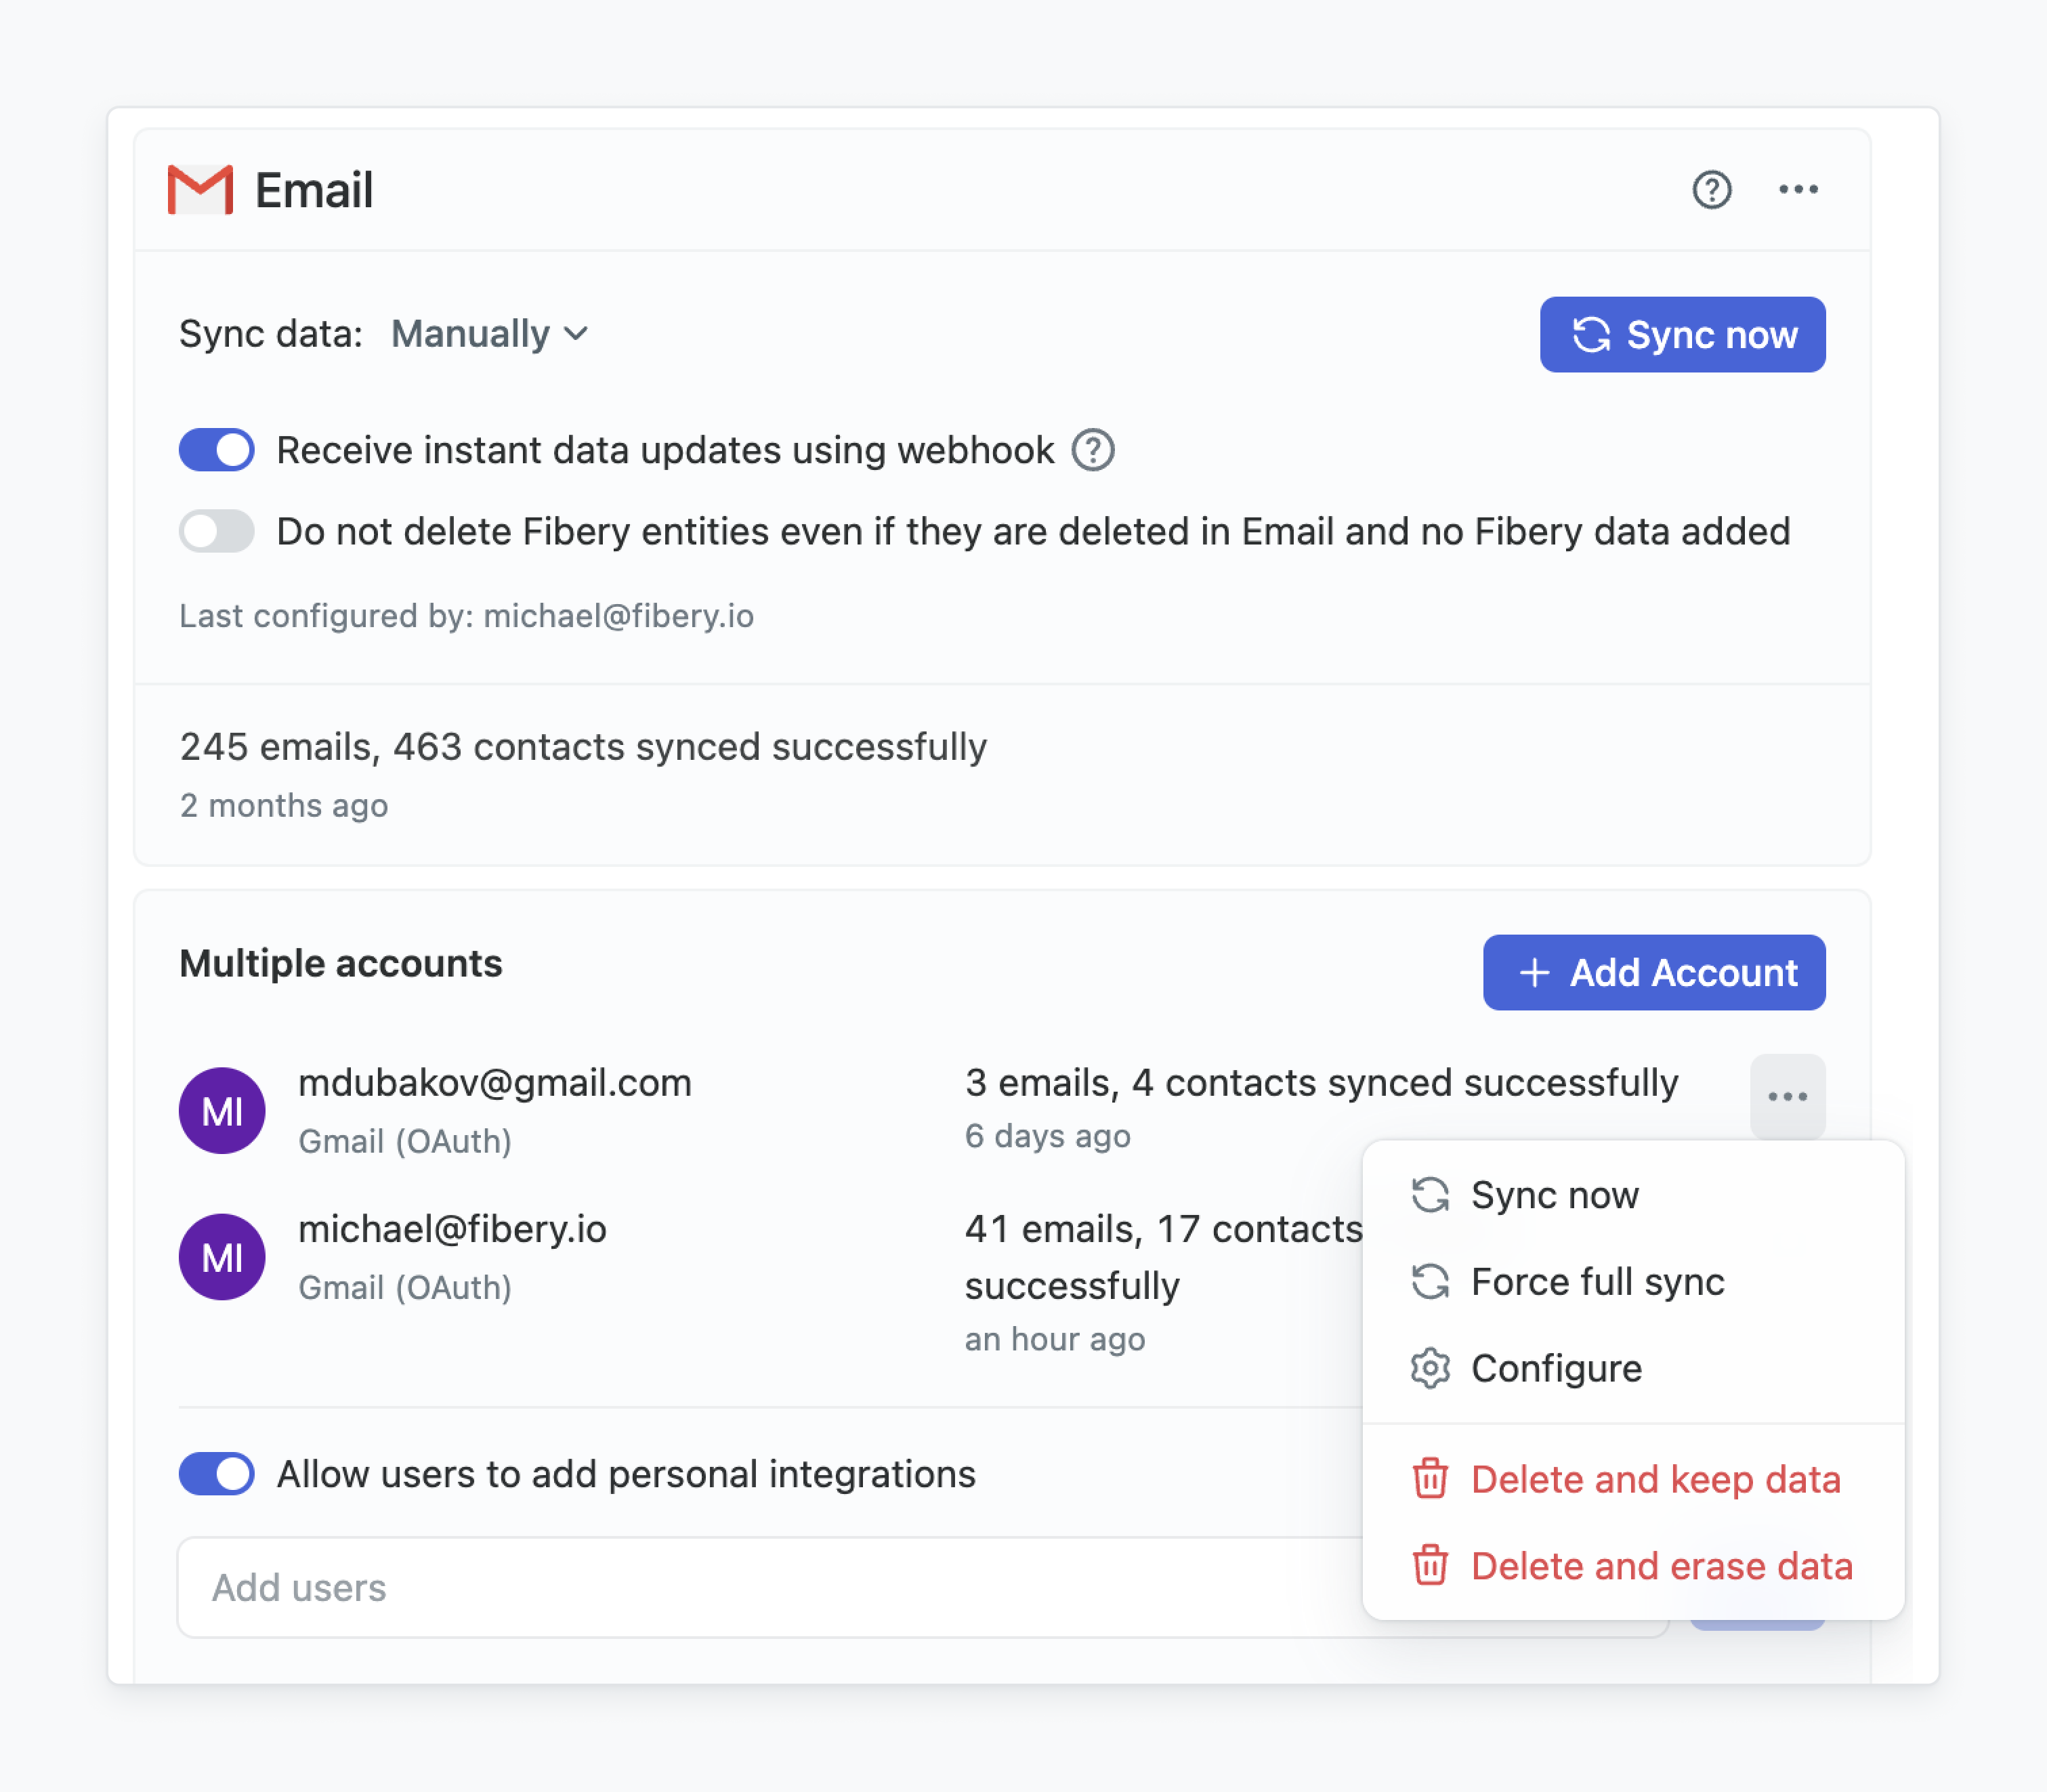Viewport: 2047px width, 1792px height.
Task: Open the Email header three-dot menu
Action: tap(1797, 189)
